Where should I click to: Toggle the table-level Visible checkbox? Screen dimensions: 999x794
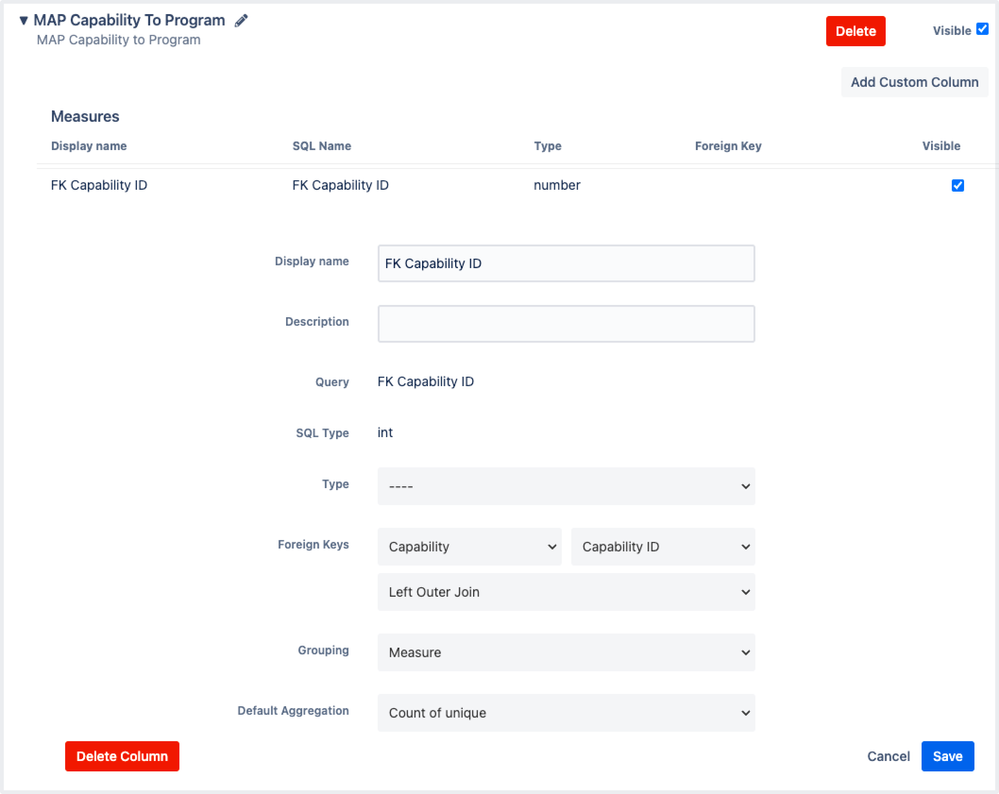(982, 29)
